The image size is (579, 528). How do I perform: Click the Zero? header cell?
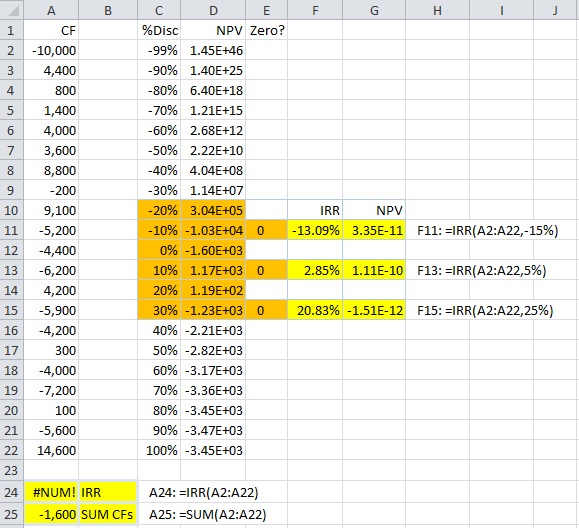267,30
